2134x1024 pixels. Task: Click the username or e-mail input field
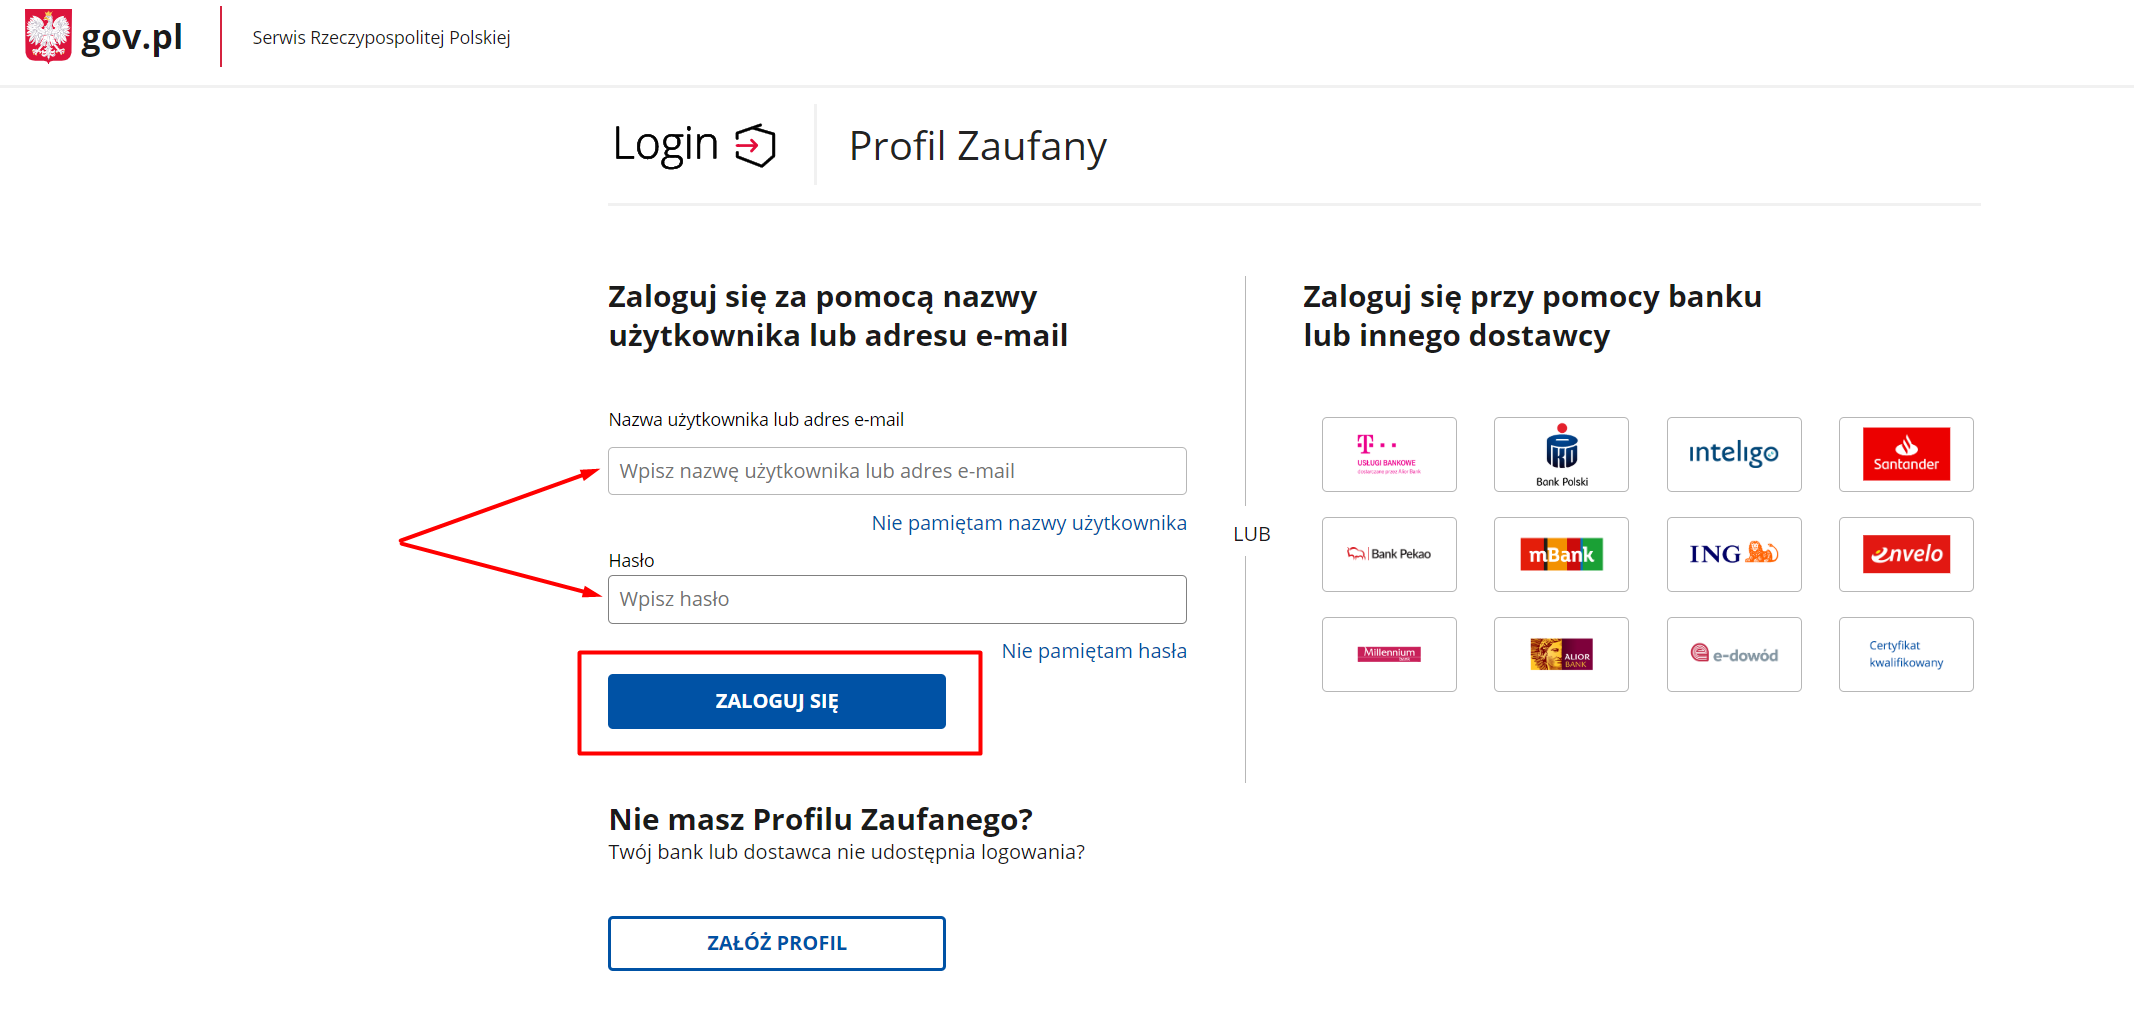point(896,470)
